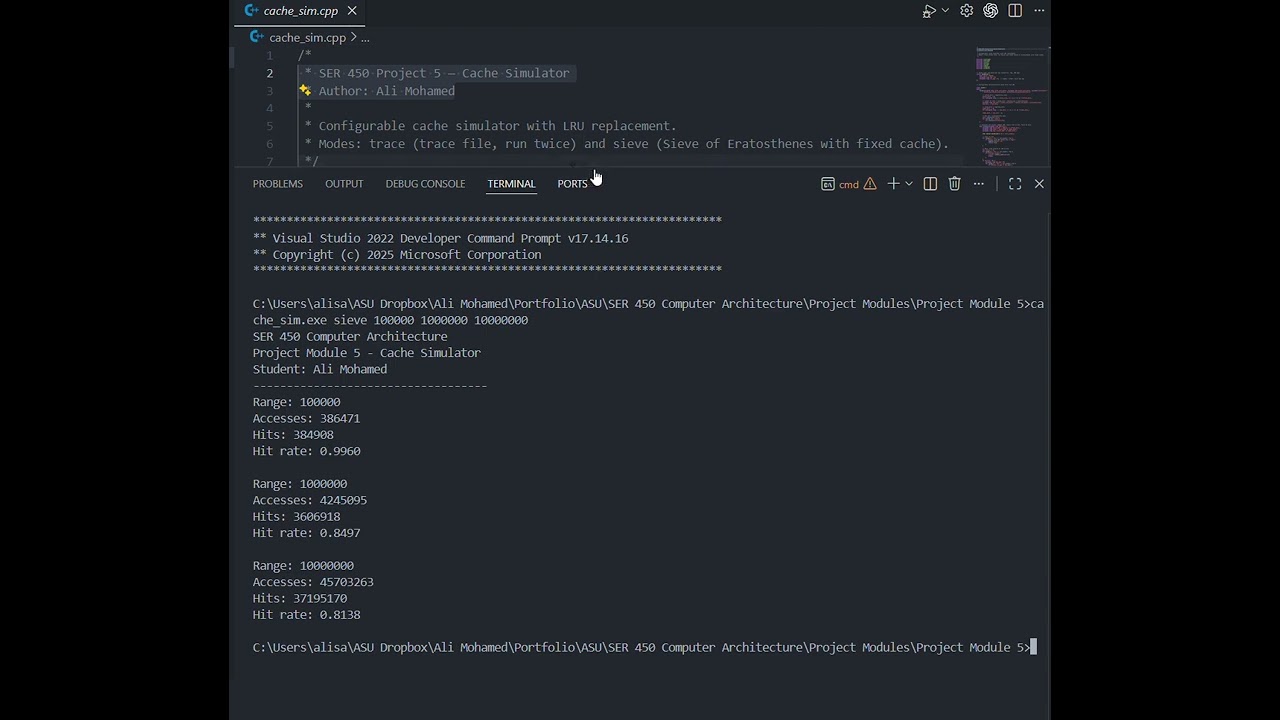The height and width of the screenshot is (720, 1280).
Task: Click the cache_sim.cpp breadcrumb file name
Action: [307, 38]
